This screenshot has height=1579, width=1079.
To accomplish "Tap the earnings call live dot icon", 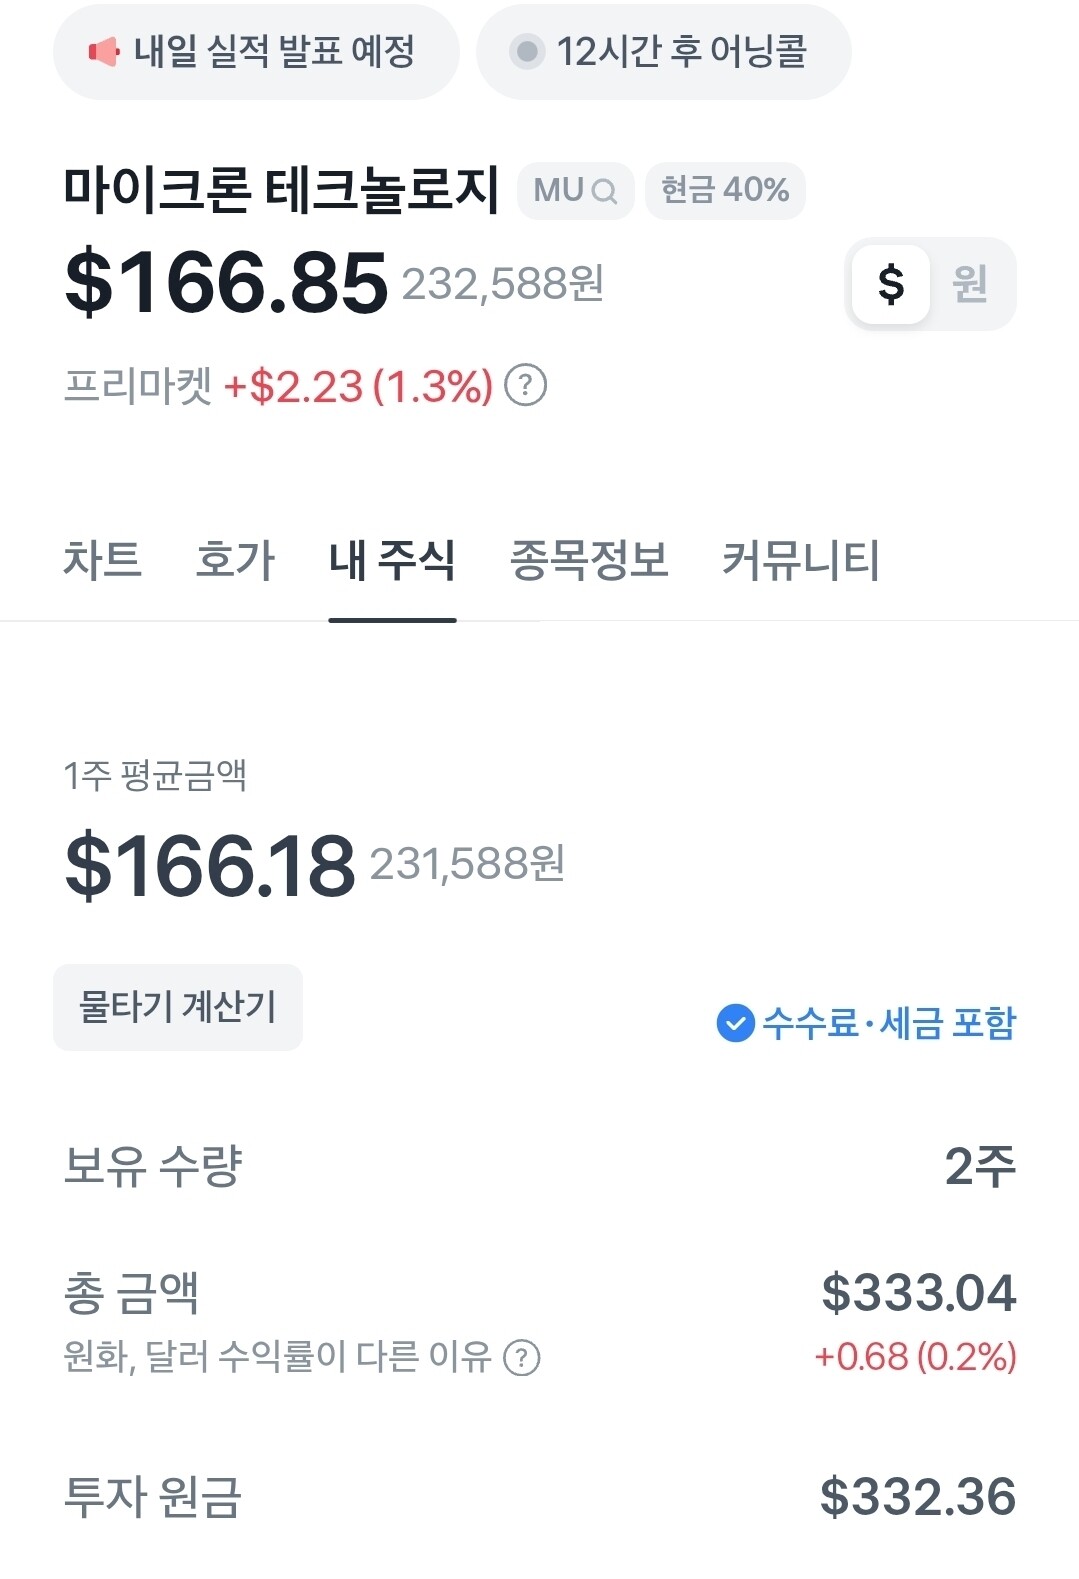I will 526,51.
